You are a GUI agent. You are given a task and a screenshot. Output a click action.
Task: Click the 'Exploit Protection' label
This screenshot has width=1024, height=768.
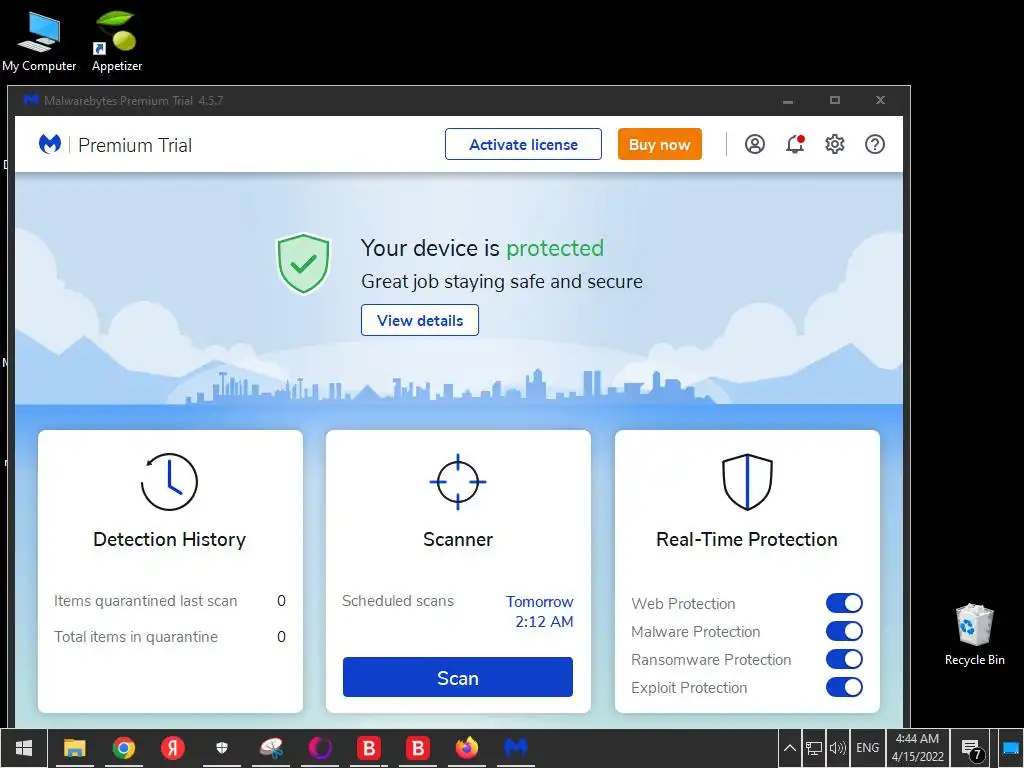pyautogui.click(x=689, y=688)
